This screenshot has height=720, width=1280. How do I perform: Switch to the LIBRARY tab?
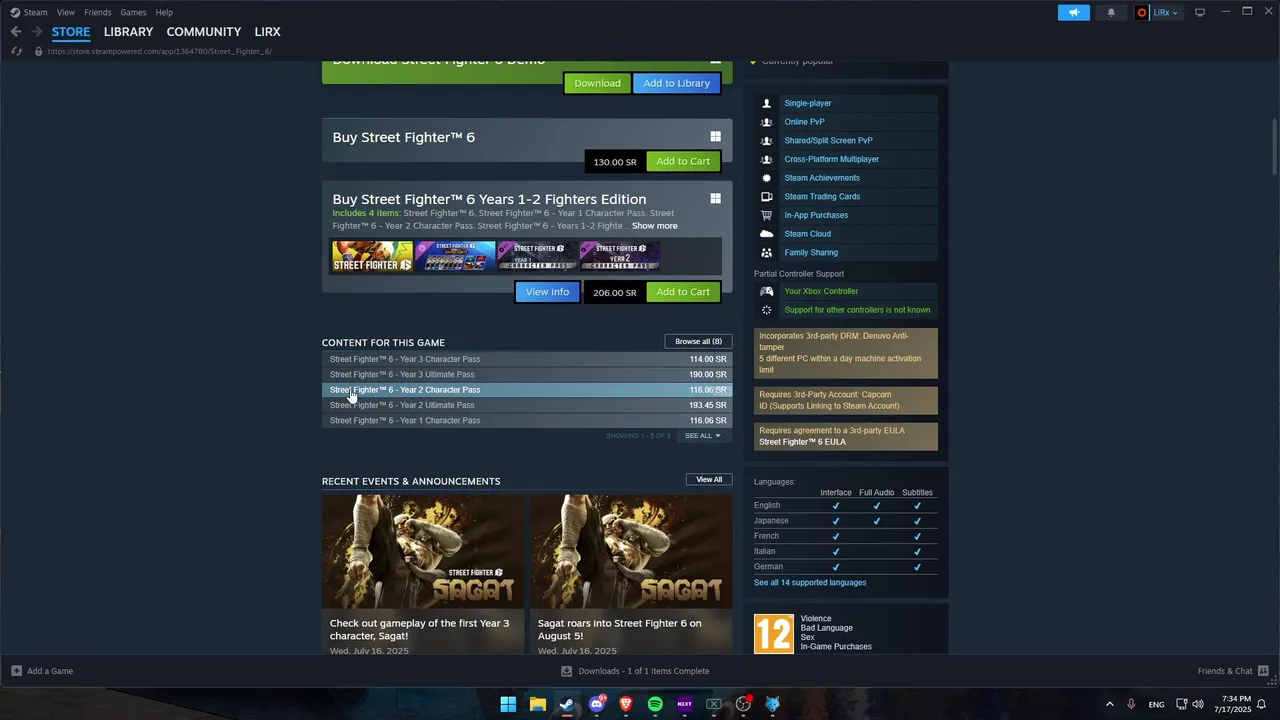pyautogui.click(x=128, y=32)
